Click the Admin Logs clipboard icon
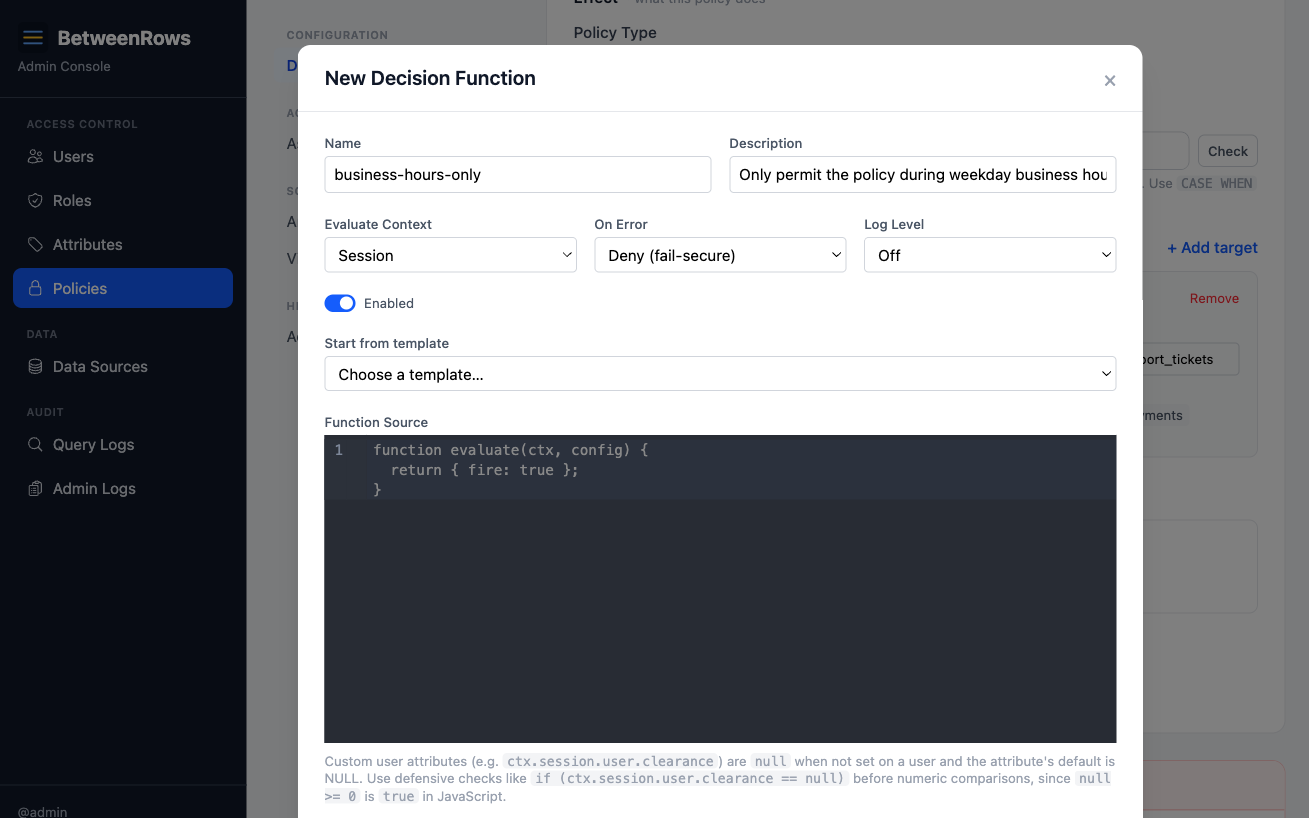Viewport: 1309px width, 818px height. [35, 489]
